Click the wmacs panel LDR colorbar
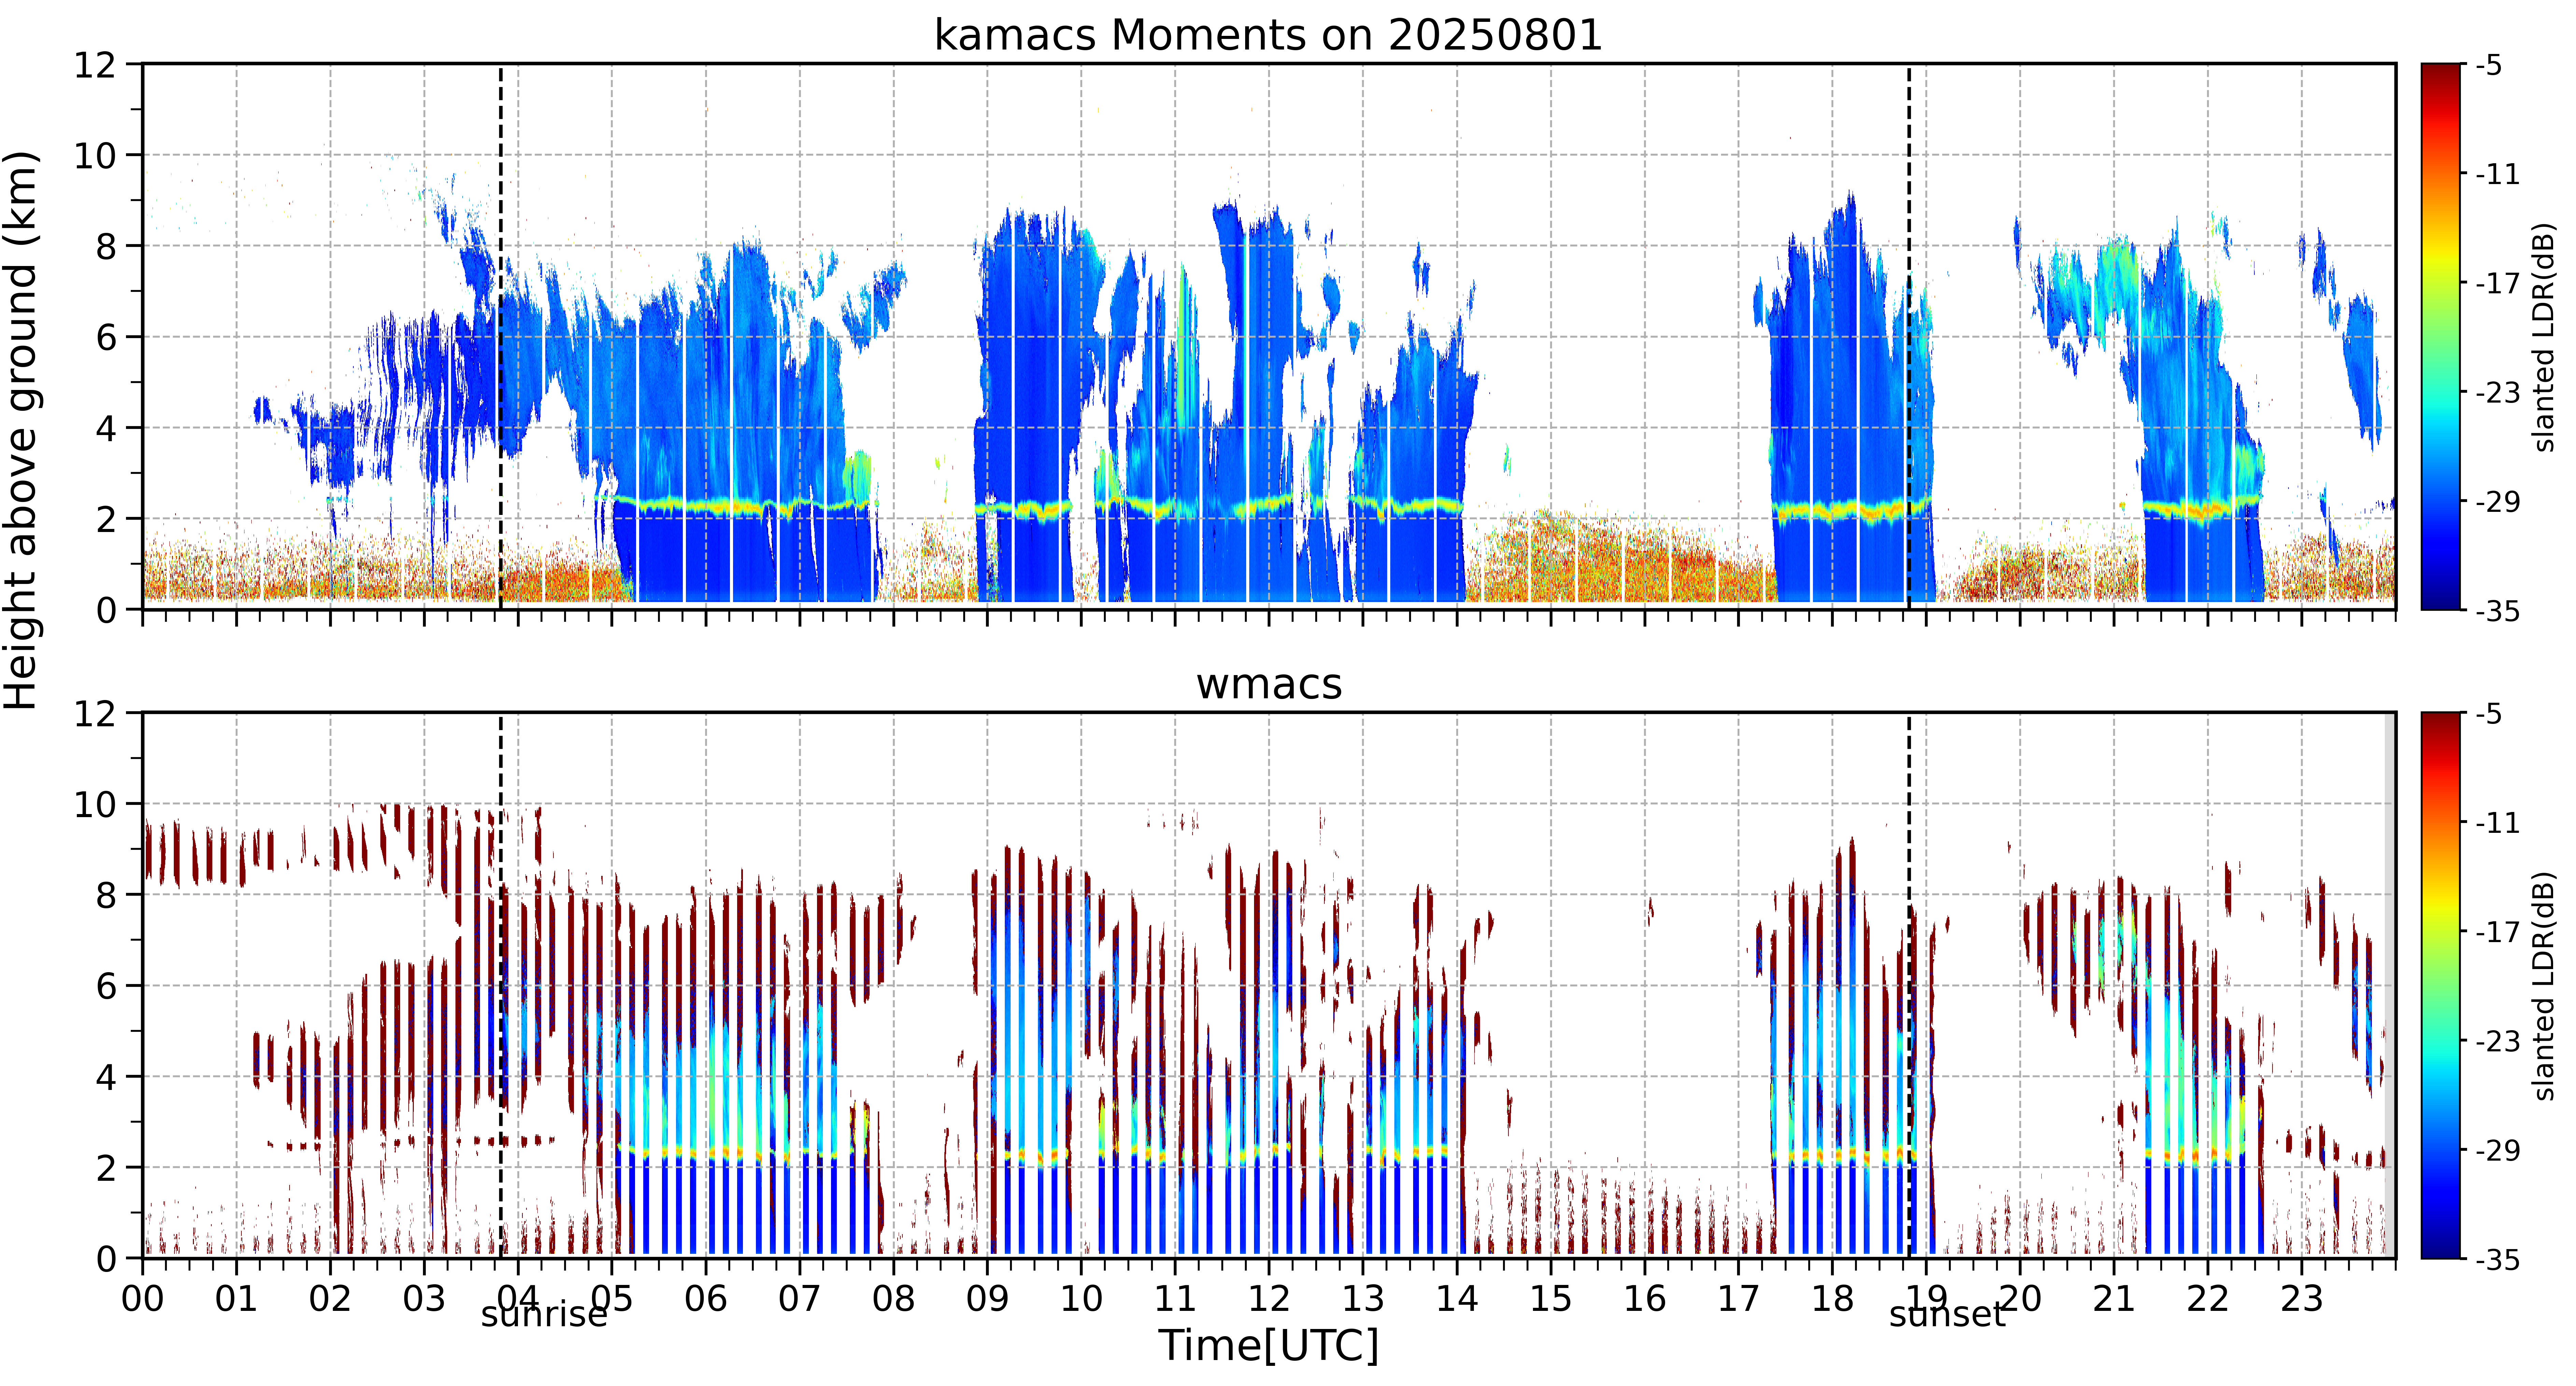The height and width of the screenshot is (1386, 2576). pyautogui.click(x=2440, y=985)
